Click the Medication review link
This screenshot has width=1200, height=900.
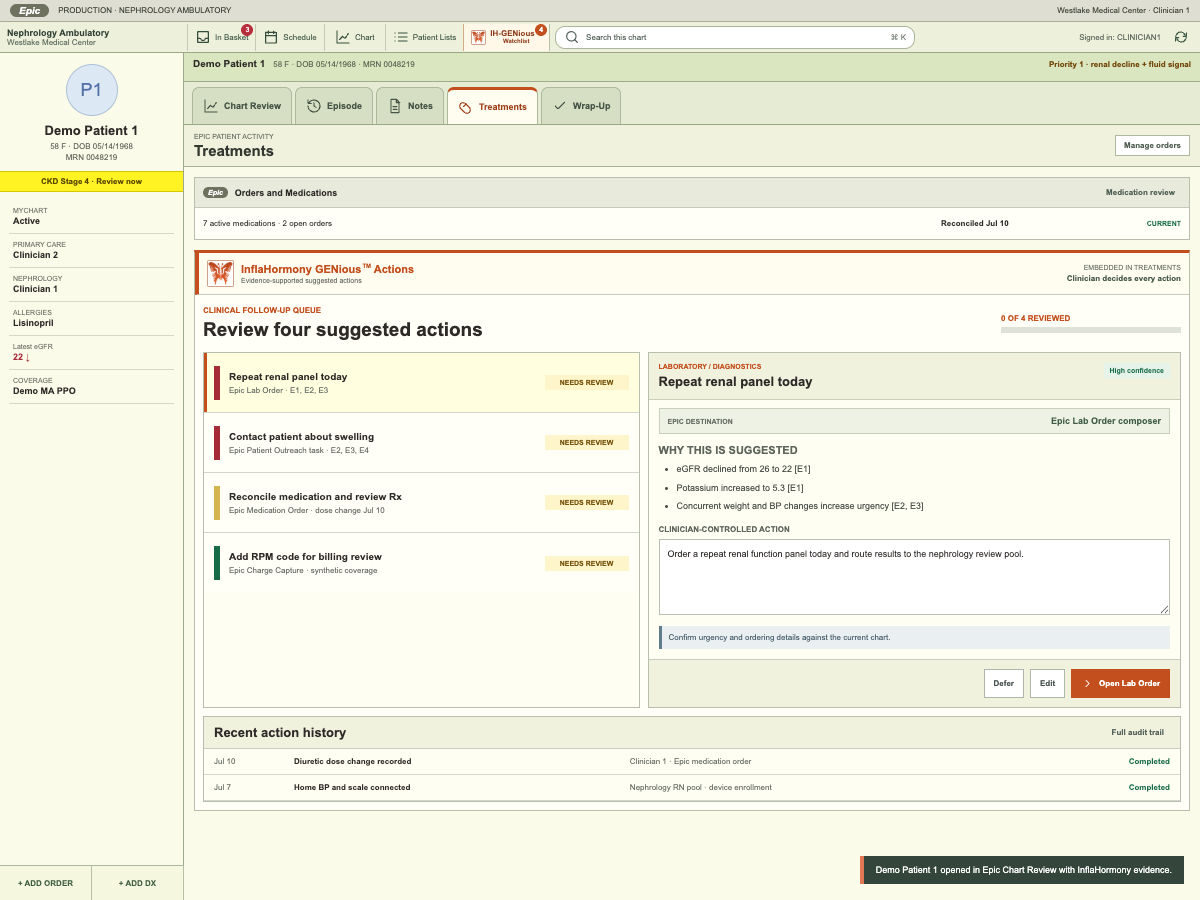point(1140,193)
